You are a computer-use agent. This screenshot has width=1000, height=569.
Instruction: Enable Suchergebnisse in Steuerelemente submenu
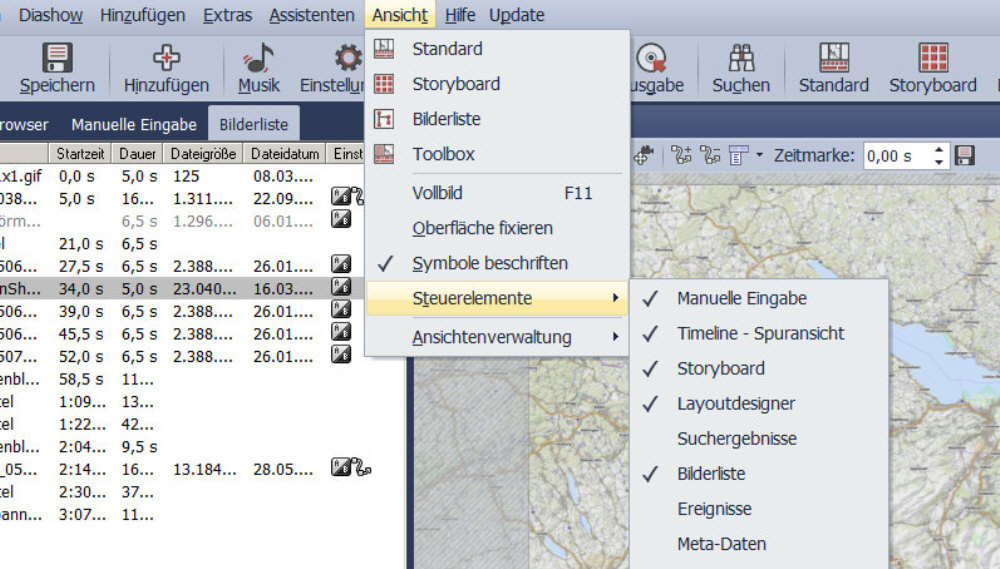736,438
